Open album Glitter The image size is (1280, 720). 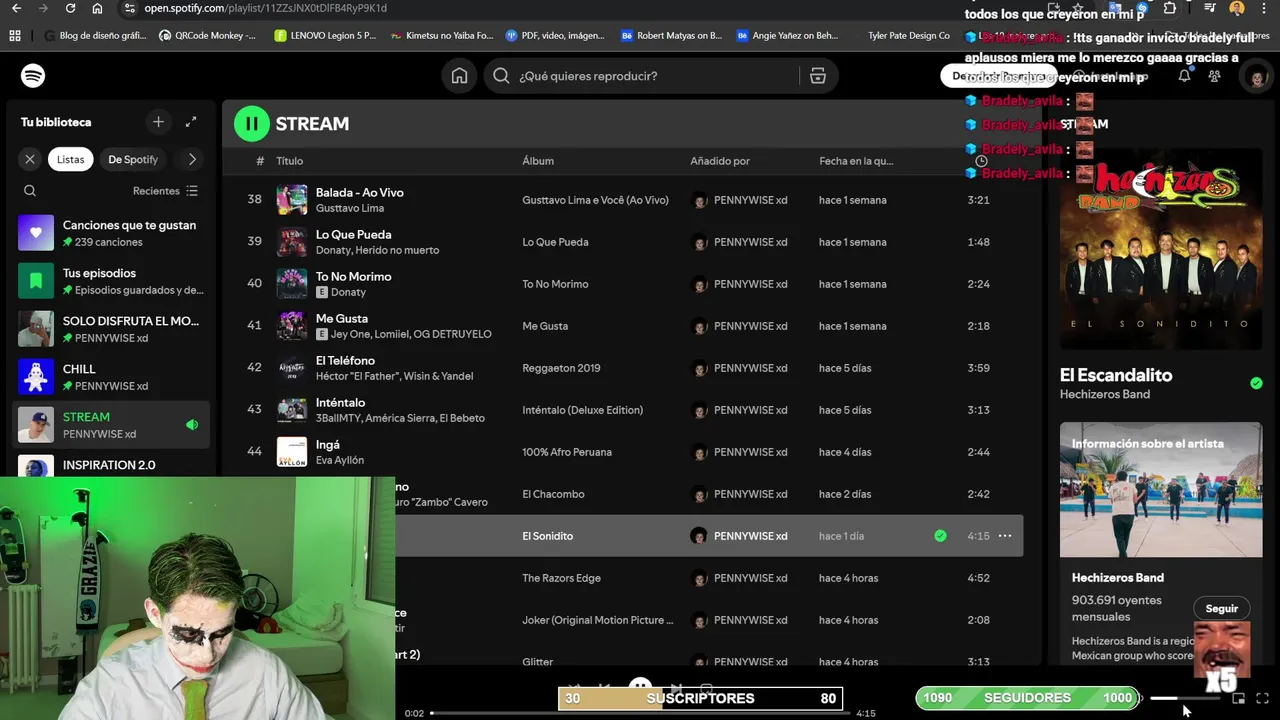click(x=538, y=662)
